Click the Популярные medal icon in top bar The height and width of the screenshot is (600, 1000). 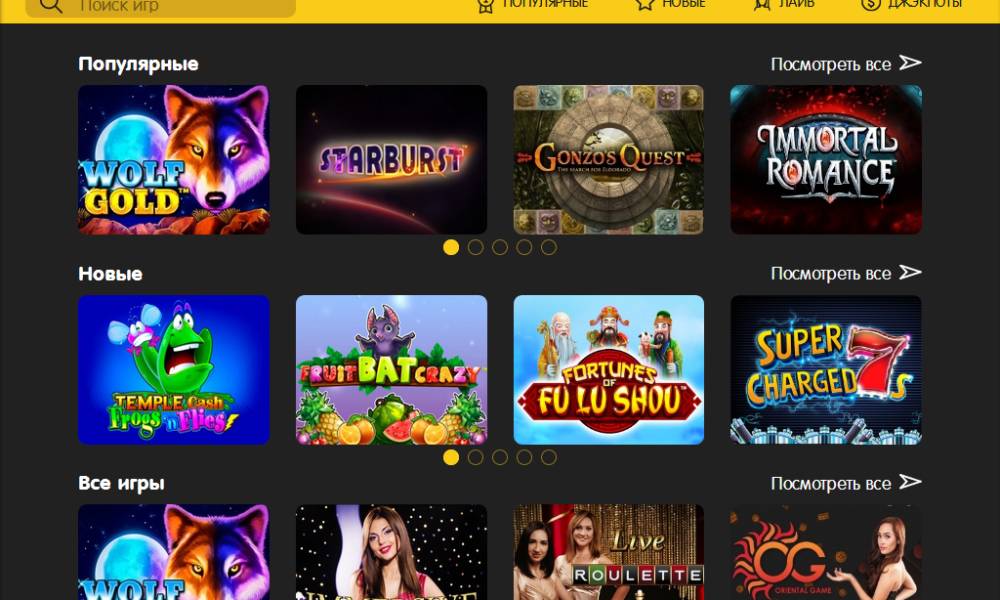click(485, 5)
